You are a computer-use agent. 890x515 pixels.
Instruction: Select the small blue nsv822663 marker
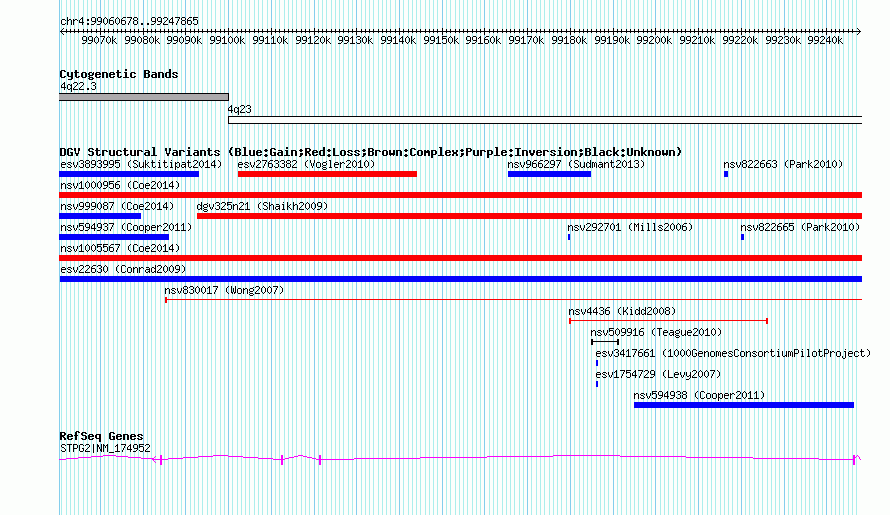coord(726,174)
